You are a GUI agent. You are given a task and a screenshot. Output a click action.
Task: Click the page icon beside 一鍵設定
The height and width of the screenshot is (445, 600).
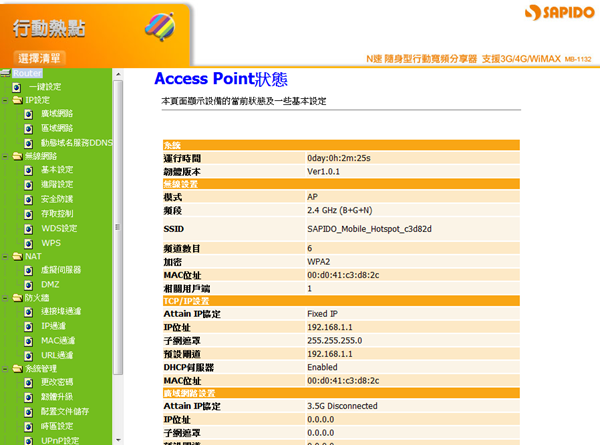(16, 87)
